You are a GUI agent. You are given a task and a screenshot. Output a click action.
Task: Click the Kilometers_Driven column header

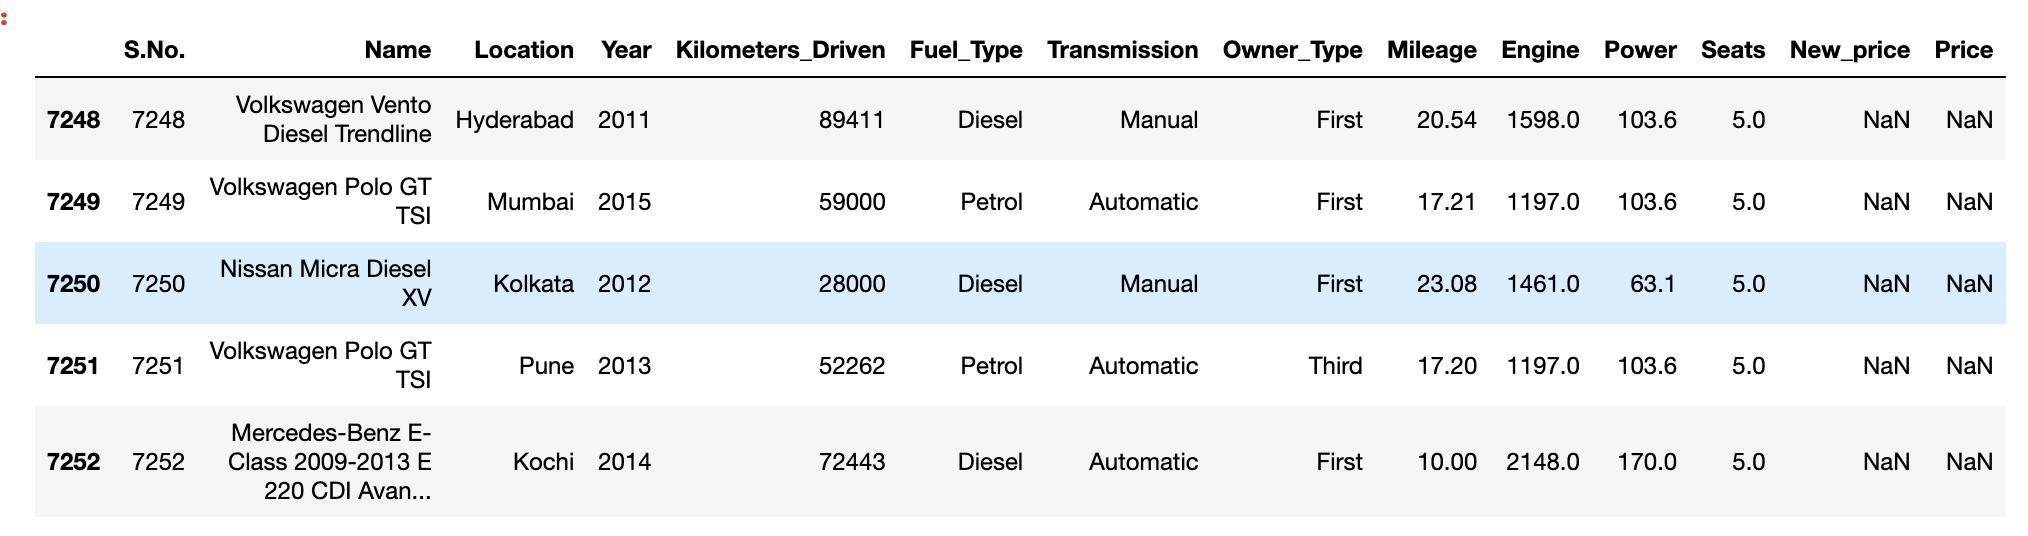coord(780,50)
